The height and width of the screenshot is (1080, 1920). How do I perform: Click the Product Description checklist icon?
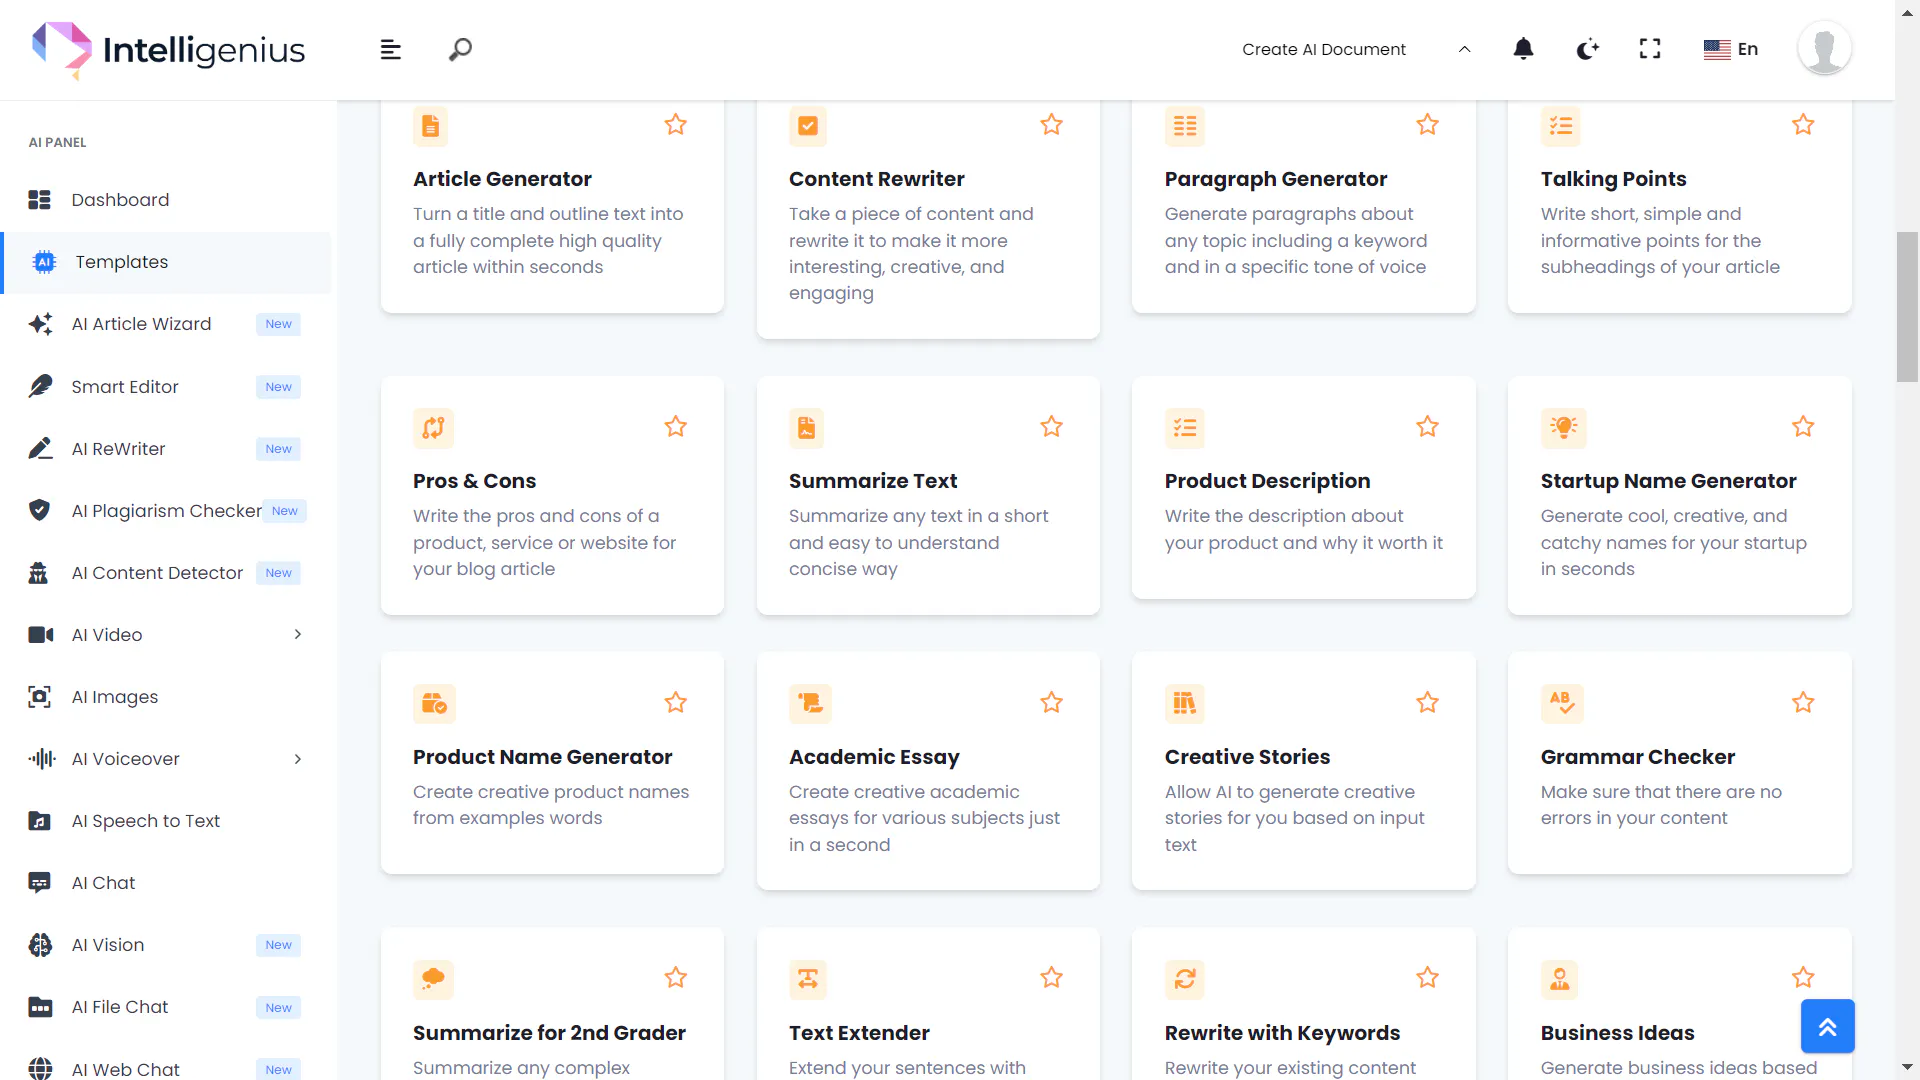pos(1185,428)
